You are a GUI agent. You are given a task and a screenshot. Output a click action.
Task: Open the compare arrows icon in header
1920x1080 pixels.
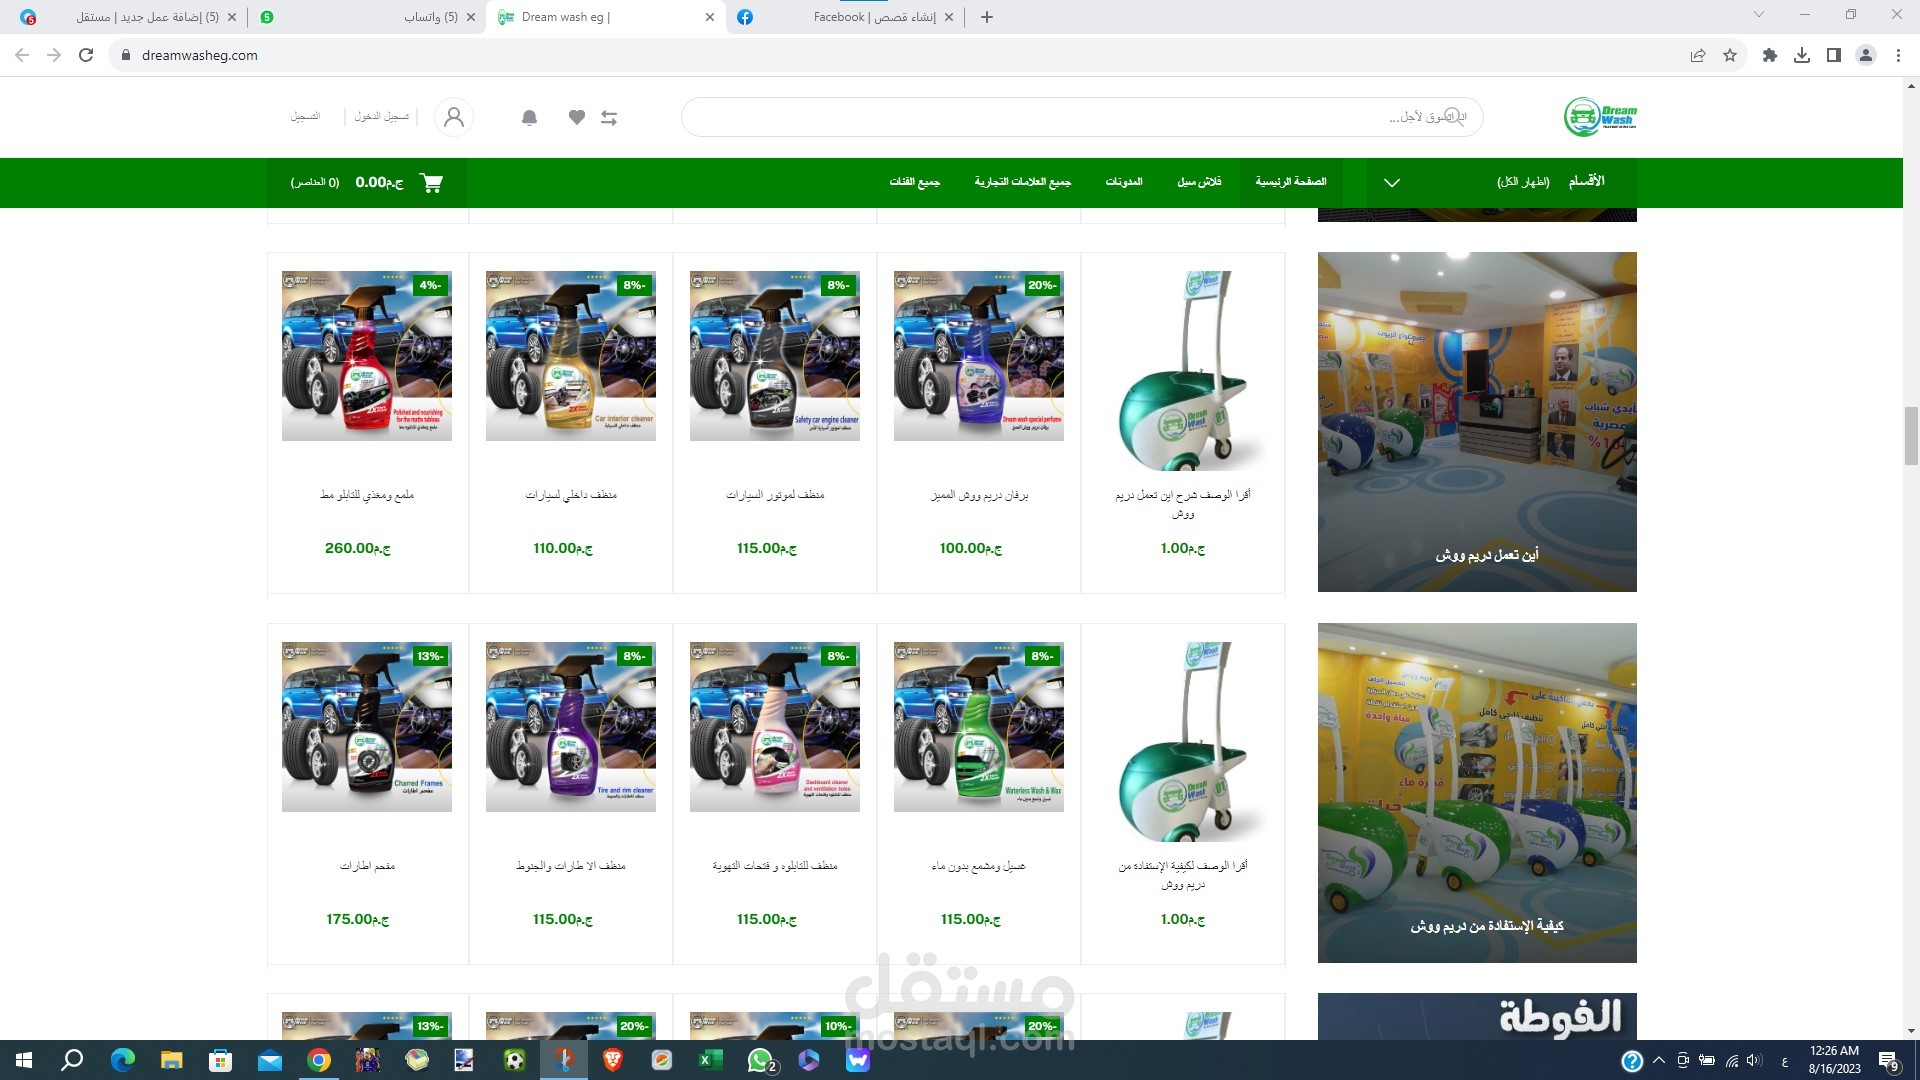(x=609, y=118)
